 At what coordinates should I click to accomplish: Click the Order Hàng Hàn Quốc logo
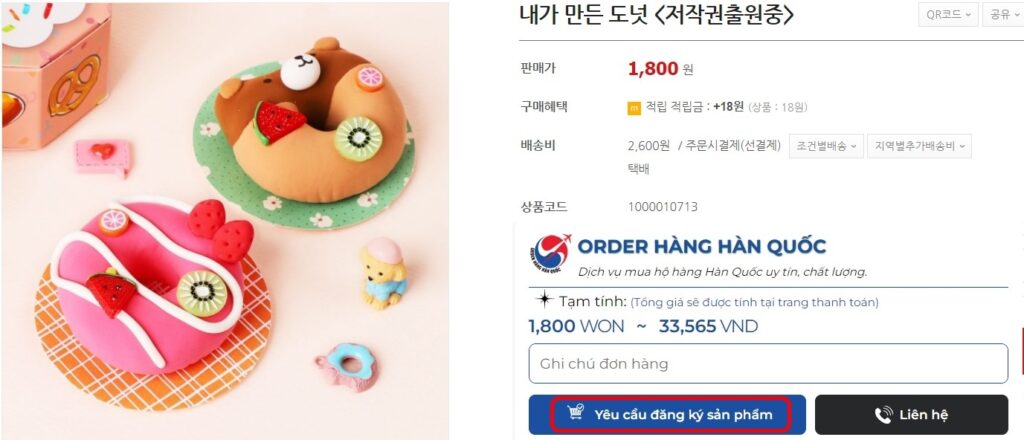pos(551,254)
